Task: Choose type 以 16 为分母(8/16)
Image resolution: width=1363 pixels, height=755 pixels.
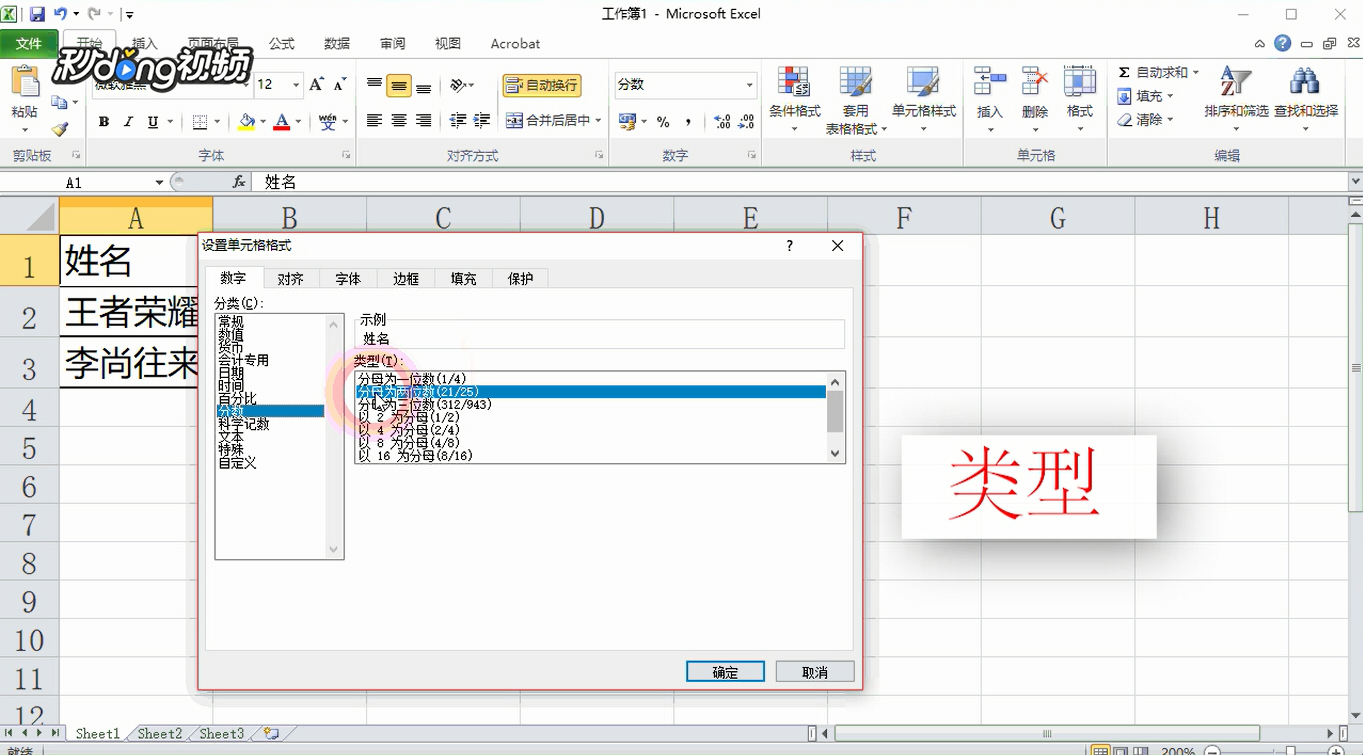Action: click(590, 456)
